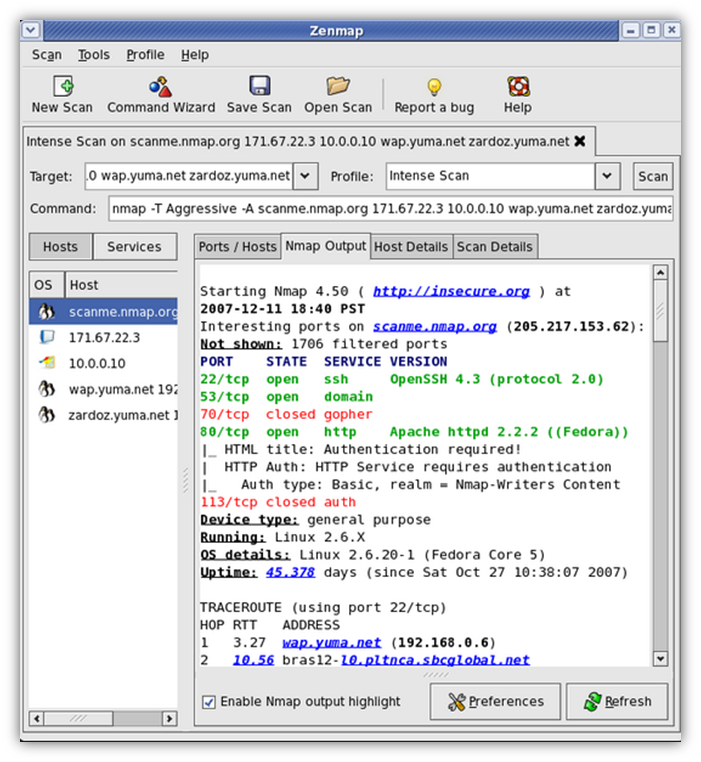701x762 pixels.
Task: Click in the Profile combo text field
Action: tap(491, 176)
